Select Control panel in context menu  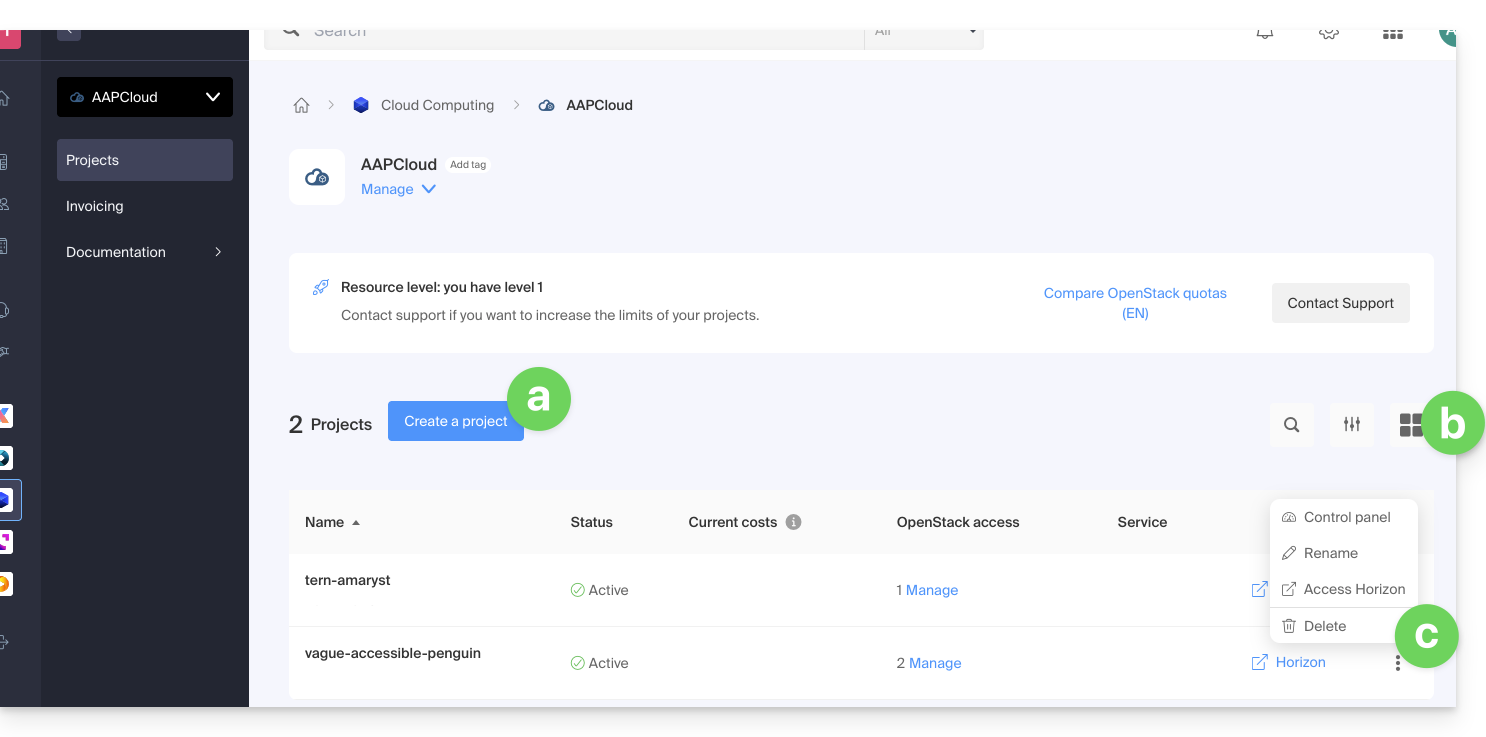(x=1346, y=517)
